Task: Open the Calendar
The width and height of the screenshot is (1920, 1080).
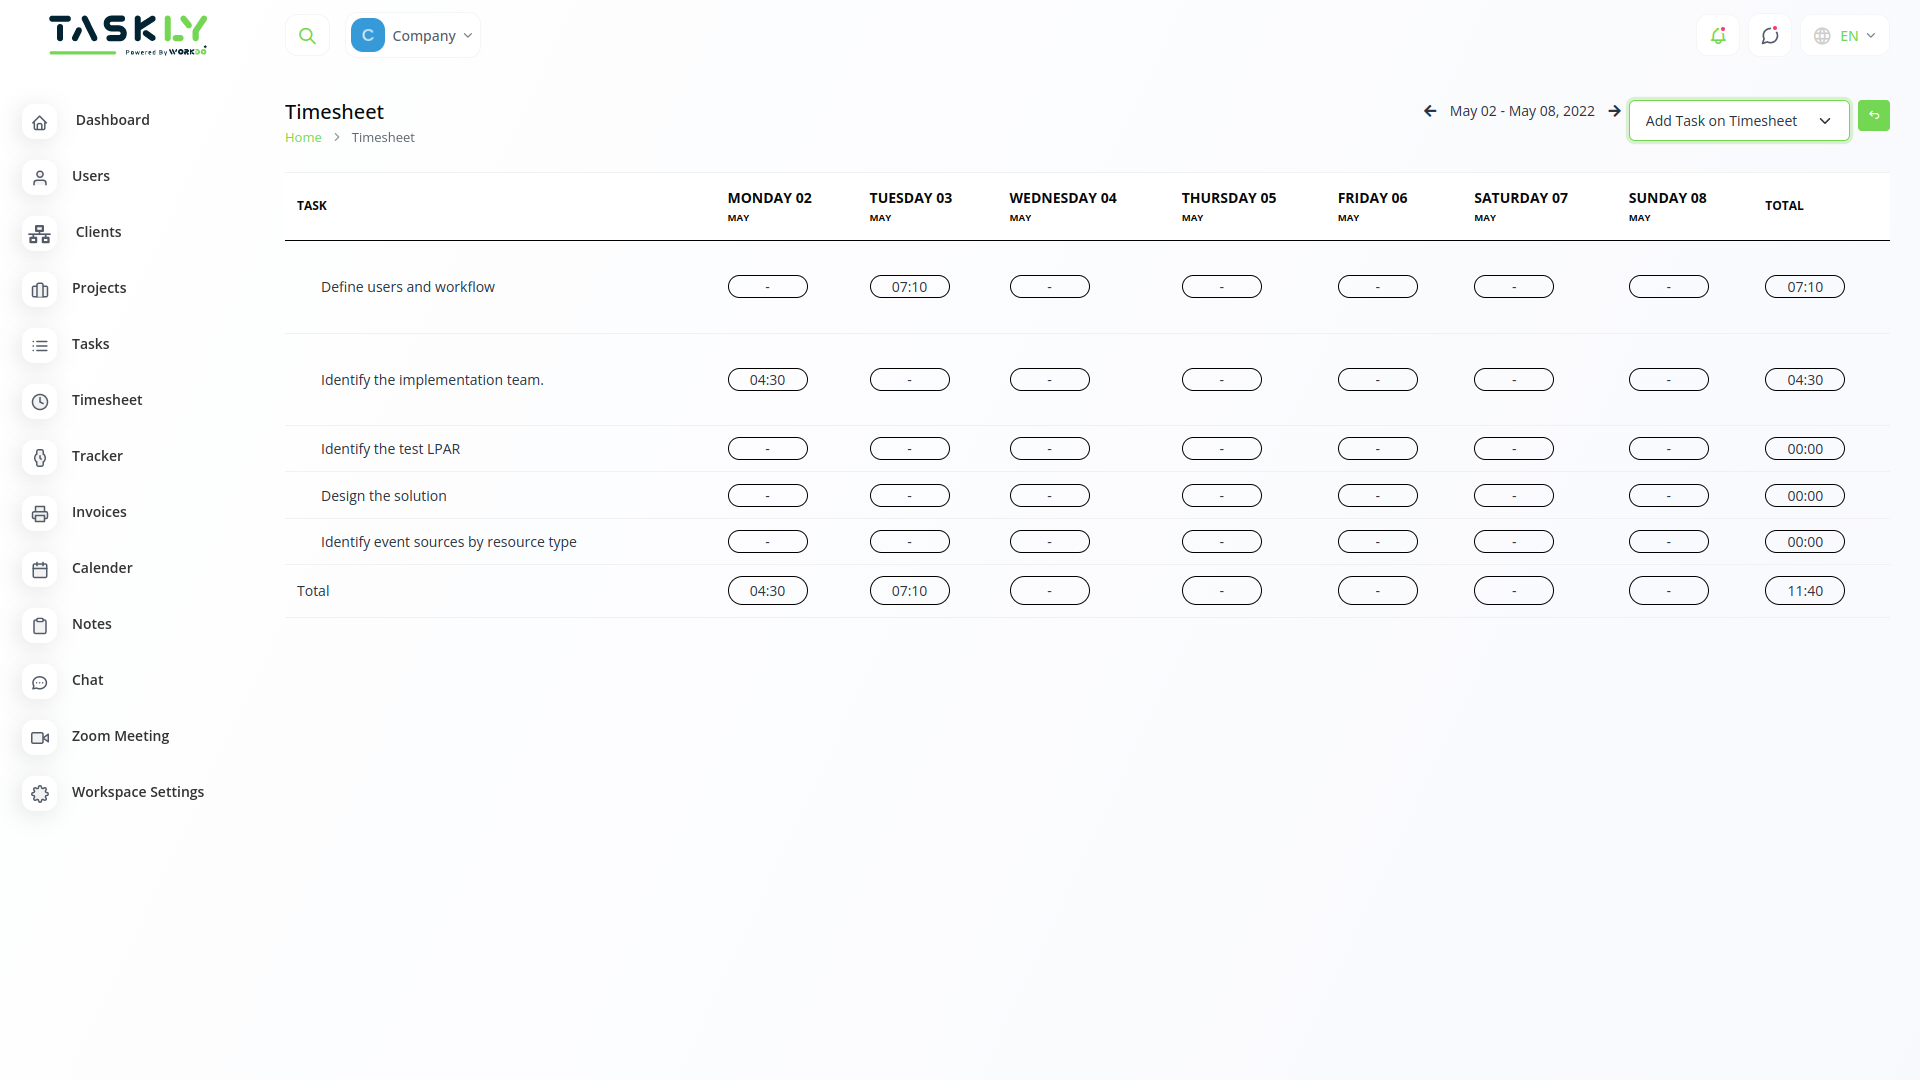Action: pos(102,567)
